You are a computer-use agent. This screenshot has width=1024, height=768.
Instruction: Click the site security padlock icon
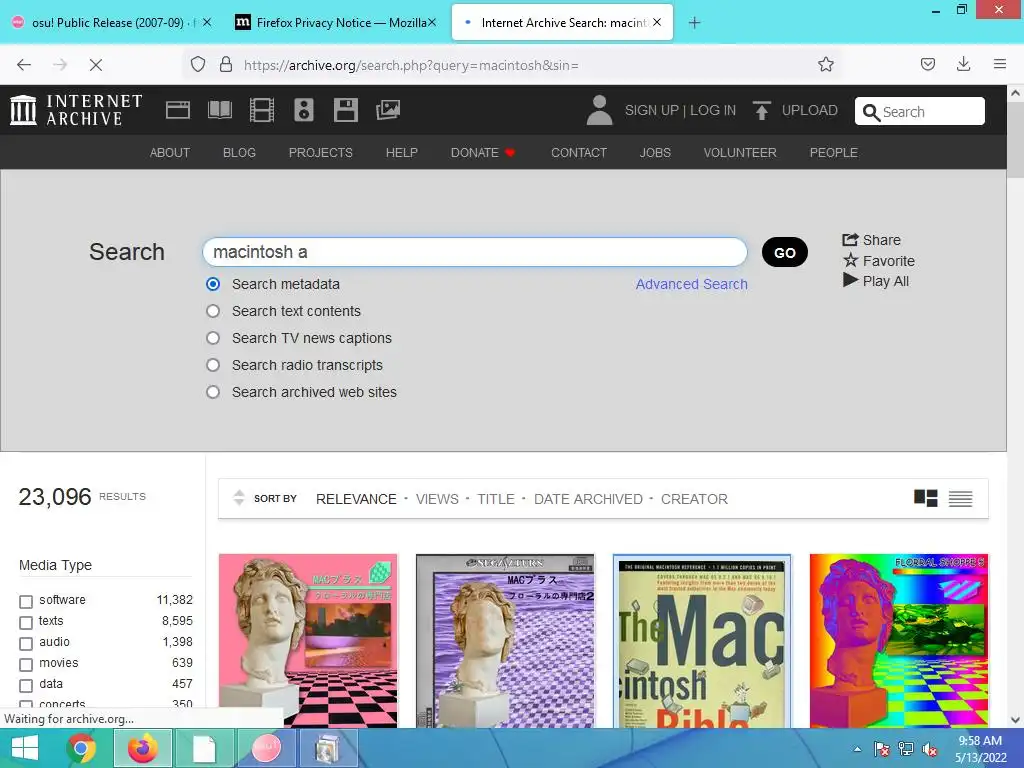click(226, 65)
